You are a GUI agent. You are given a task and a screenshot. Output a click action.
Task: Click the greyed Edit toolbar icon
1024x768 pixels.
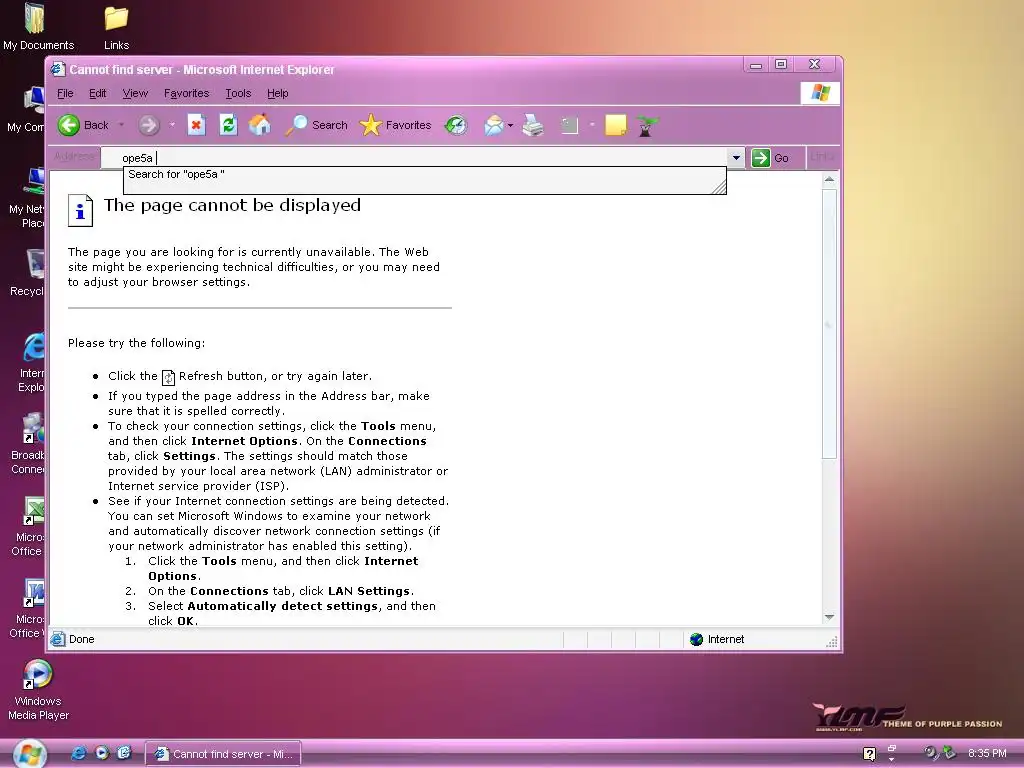point(569,125)
